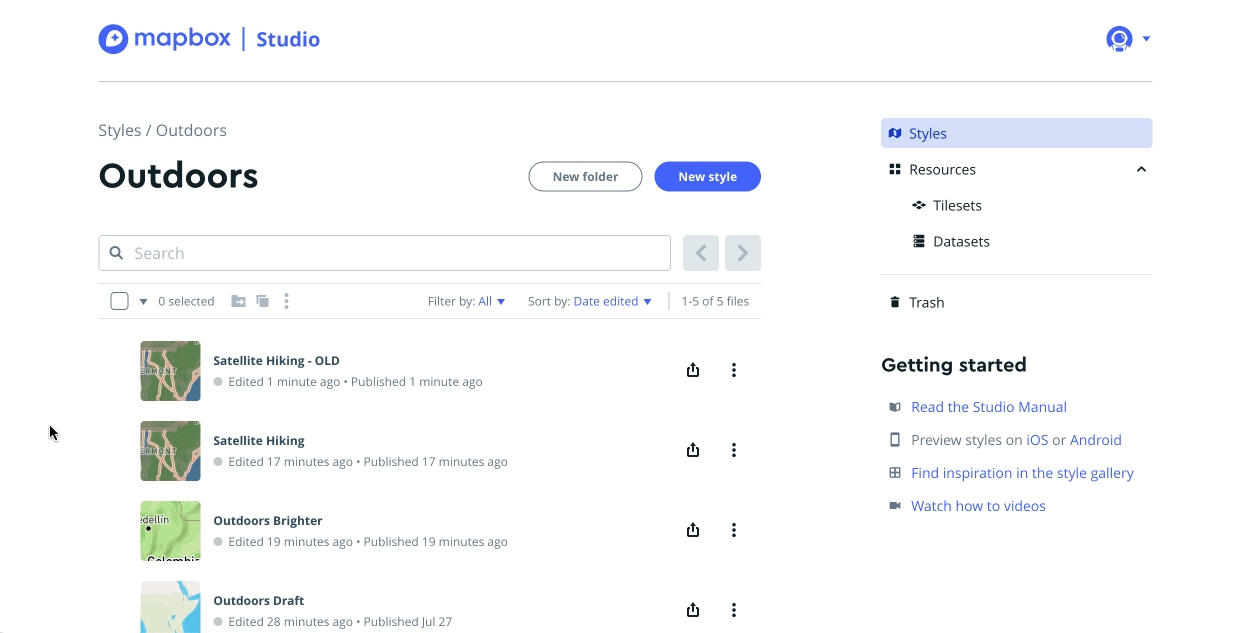Viewport: 1256px width, 633px height.
Task: Click the New style button
Action: 707,177
